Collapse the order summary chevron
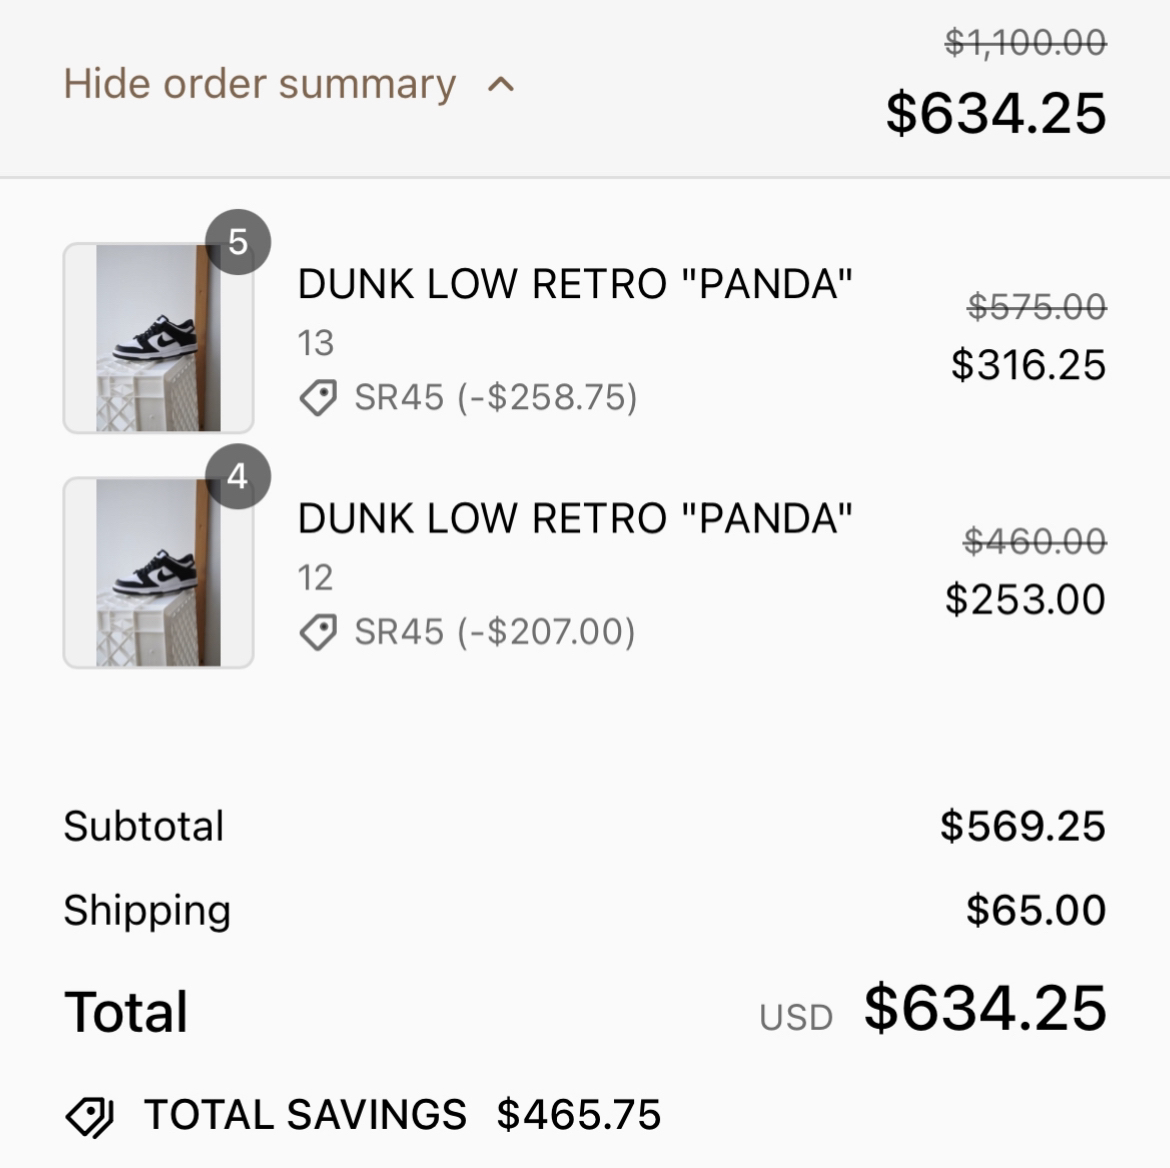Viewport: 1170px width, 1168px height. 501,85
